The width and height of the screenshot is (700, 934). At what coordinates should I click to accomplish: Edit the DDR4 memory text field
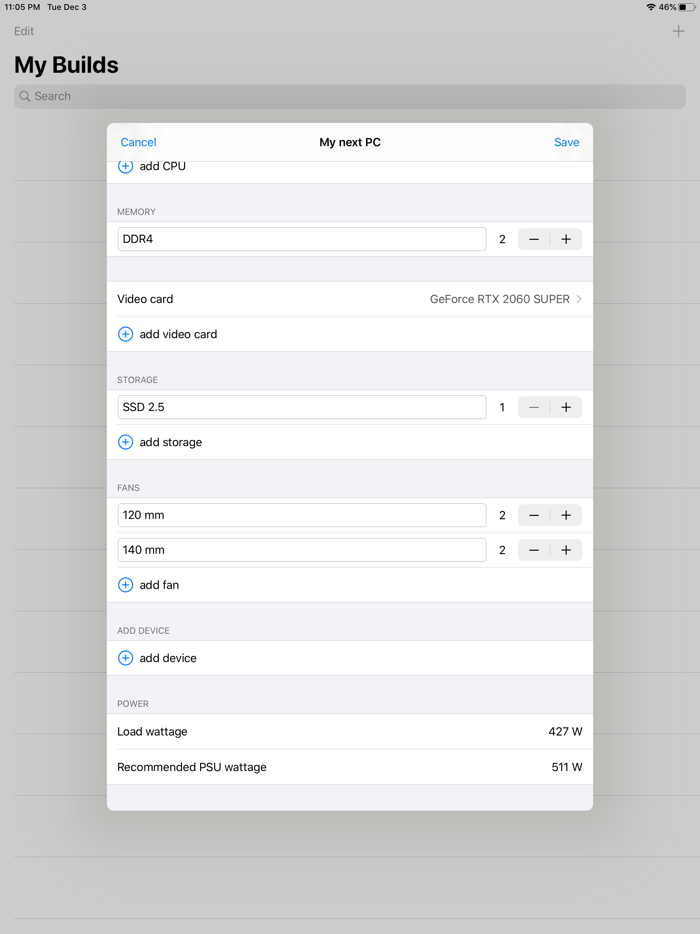click(300, 238)
